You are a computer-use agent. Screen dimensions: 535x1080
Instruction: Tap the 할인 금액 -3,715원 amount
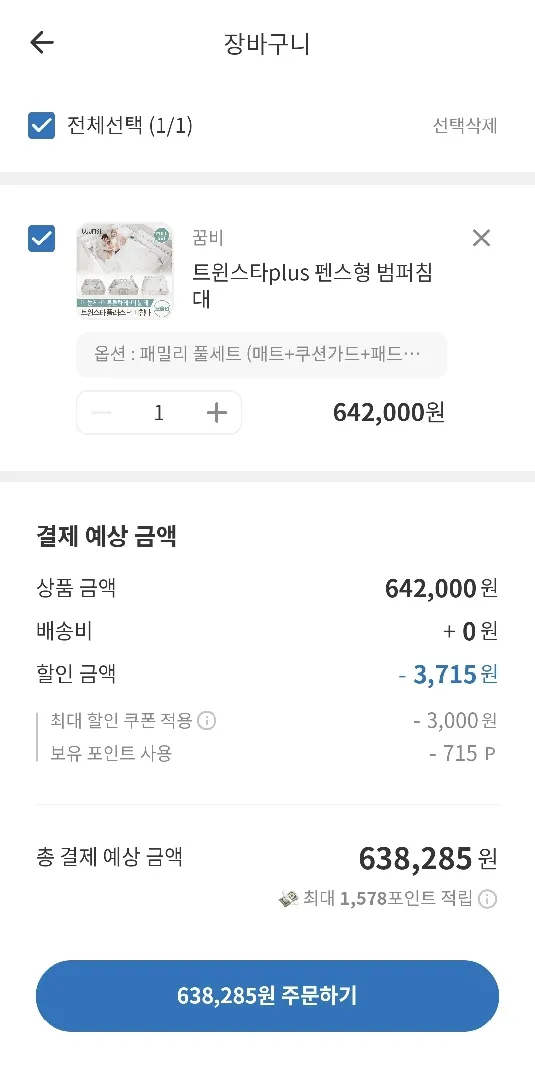click(448, 674)
